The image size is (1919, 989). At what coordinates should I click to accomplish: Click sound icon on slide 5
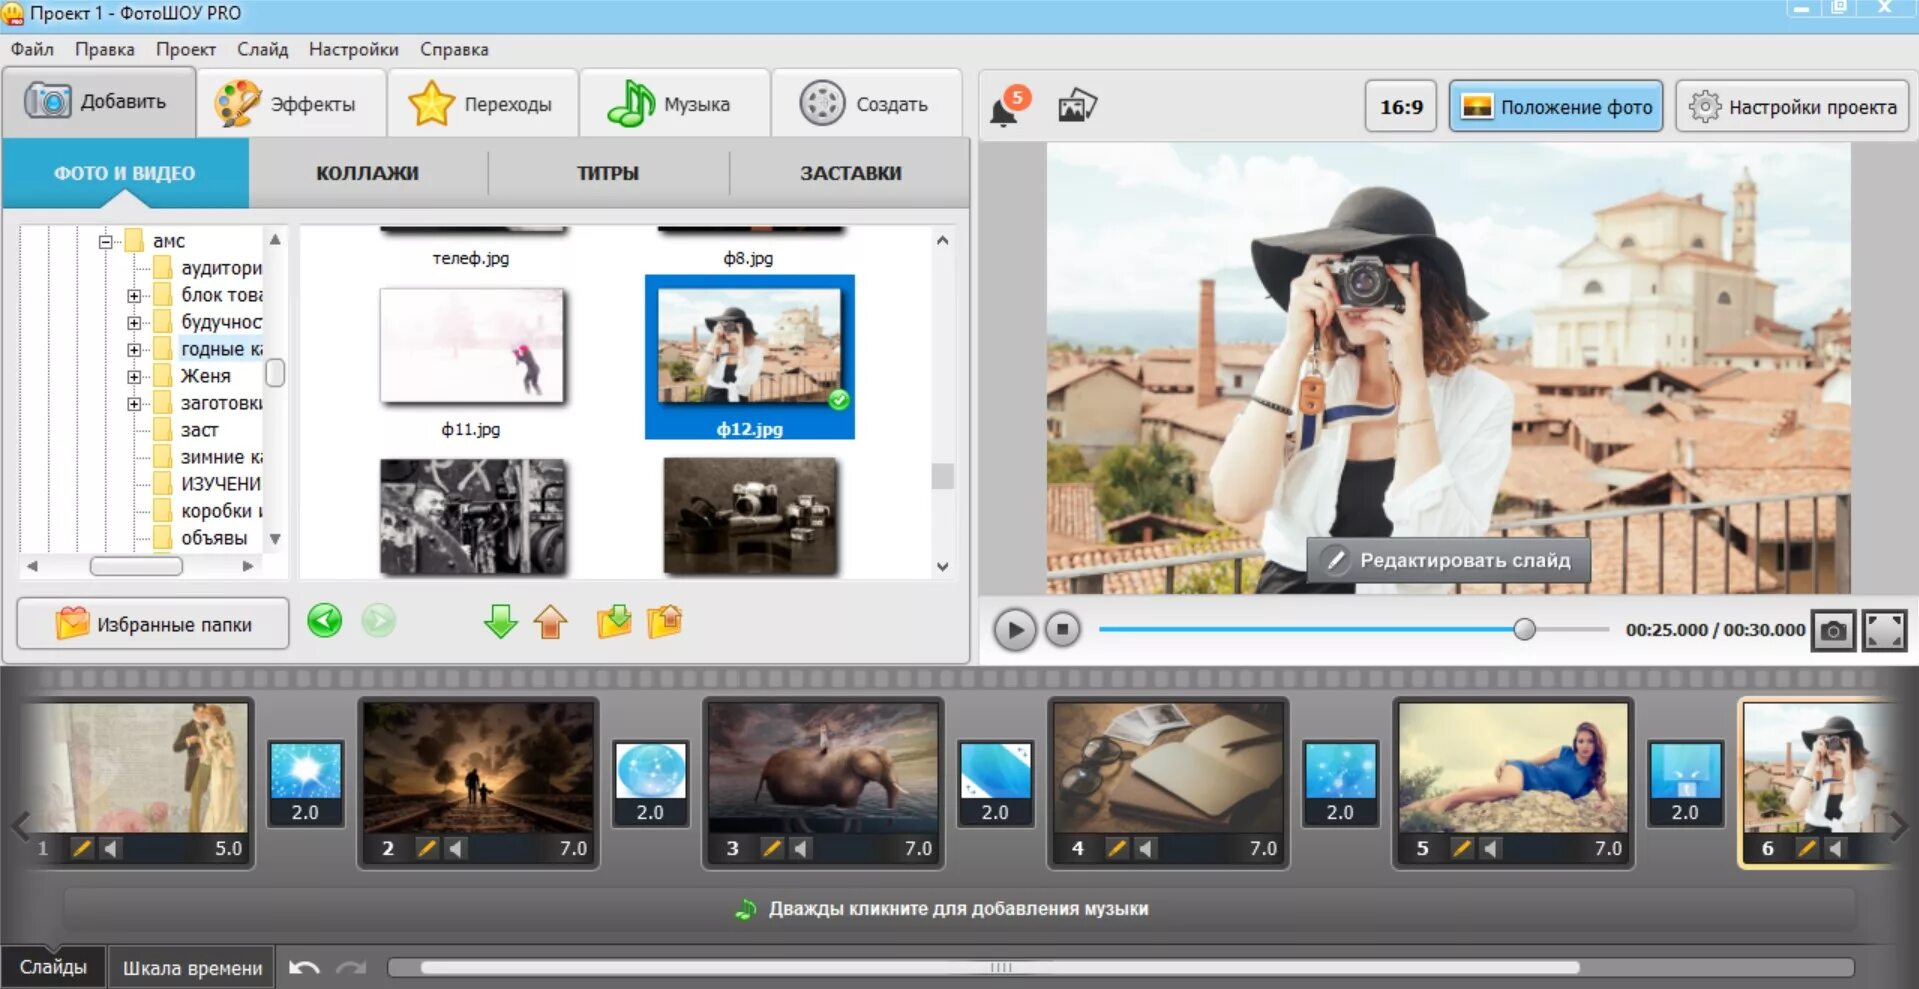click(1491, 849)
